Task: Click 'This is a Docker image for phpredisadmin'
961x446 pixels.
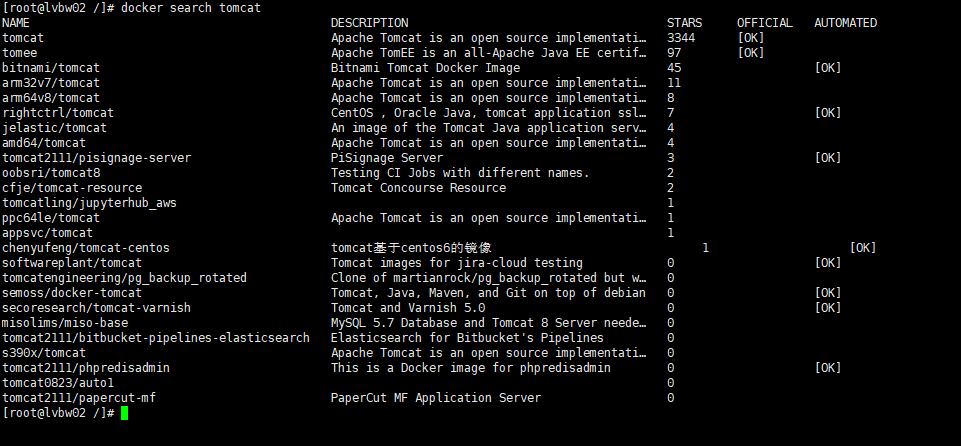Action: pos(471,368)
